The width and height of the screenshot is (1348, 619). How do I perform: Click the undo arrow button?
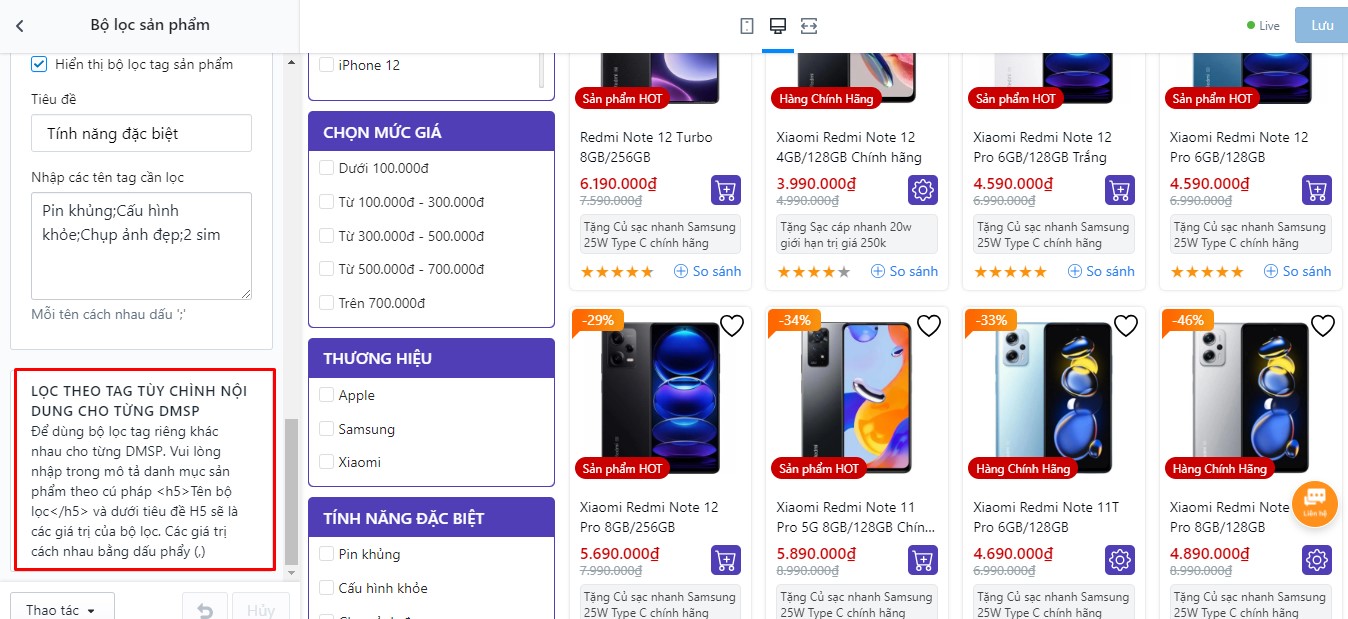[205, 609]
